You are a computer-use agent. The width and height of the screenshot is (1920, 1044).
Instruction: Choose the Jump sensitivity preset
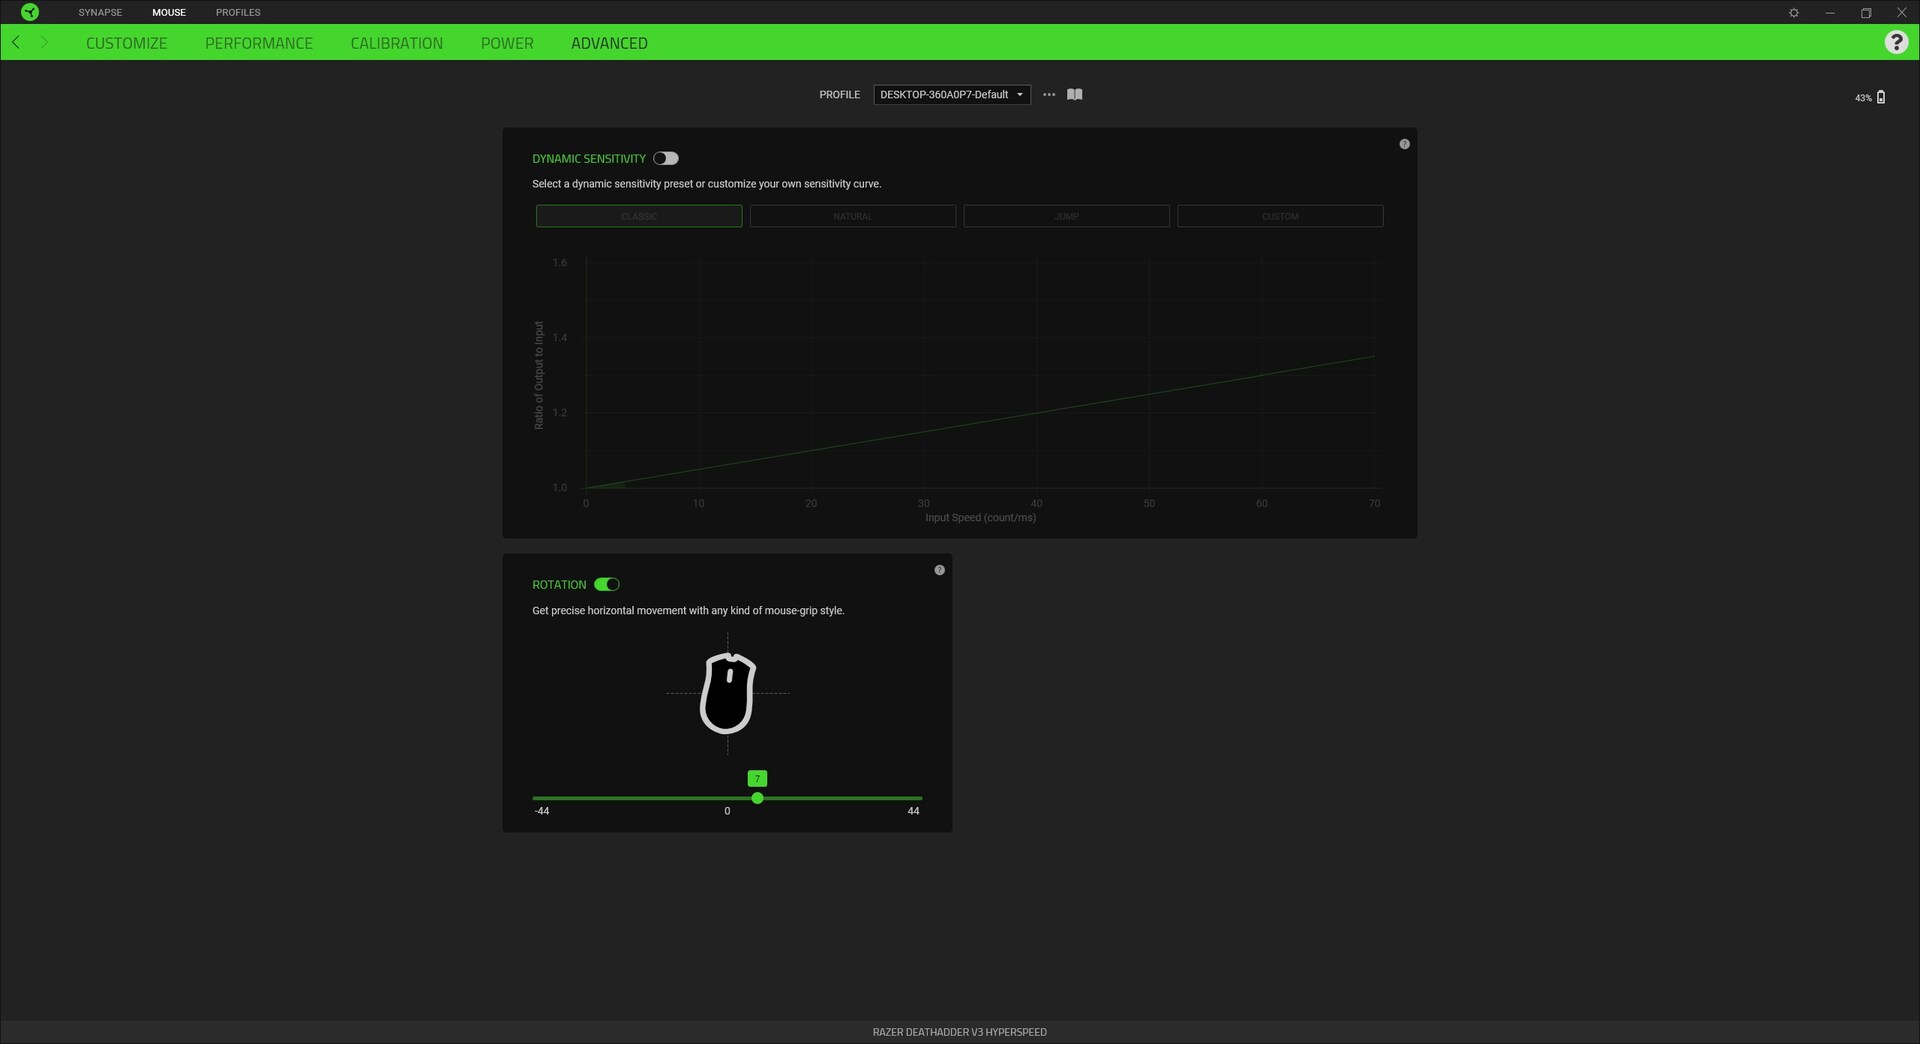pos(1066,216)
